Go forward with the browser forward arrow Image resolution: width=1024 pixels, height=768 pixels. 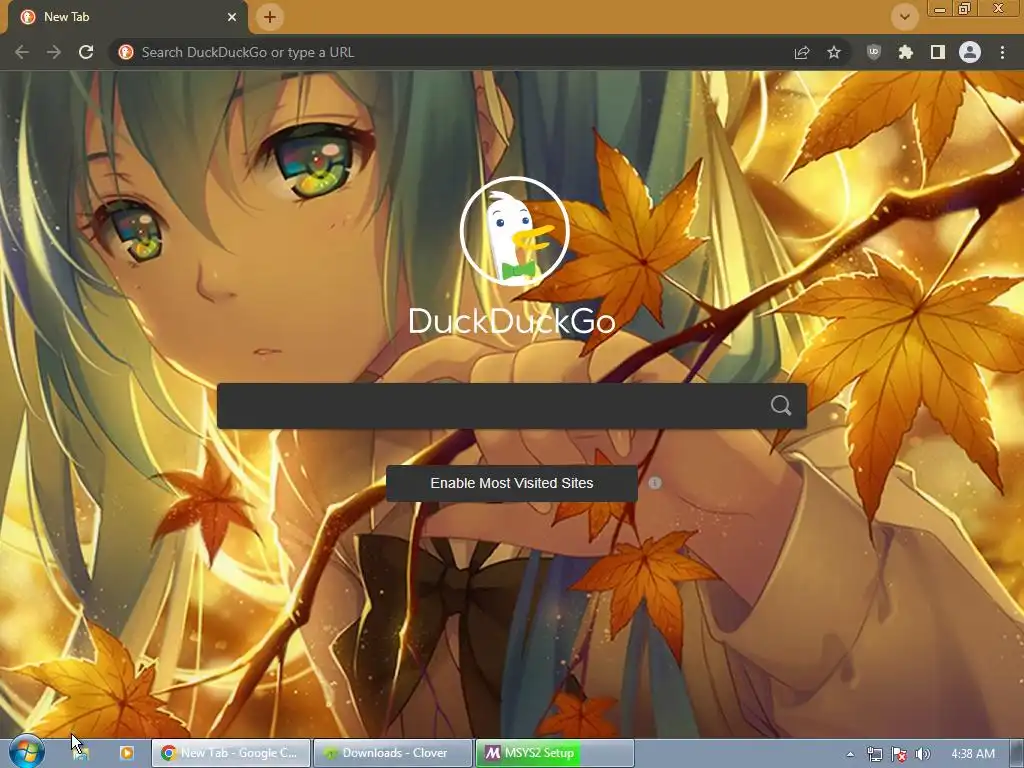[54, 52]
